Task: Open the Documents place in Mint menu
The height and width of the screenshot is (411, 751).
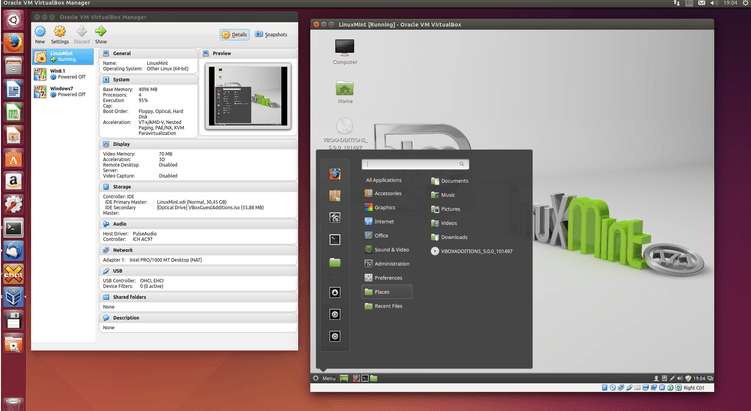Action: coord(450,181)
